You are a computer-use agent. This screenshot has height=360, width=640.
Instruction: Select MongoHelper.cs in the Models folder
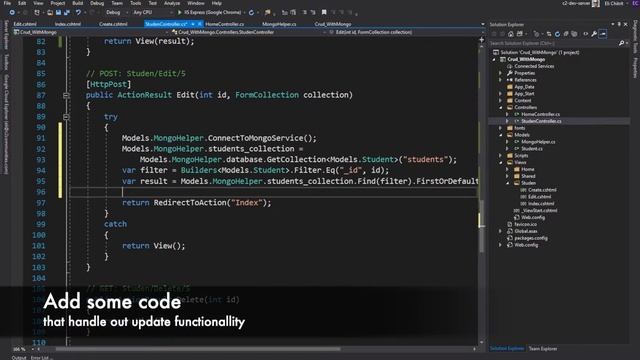tap(538, 142)
